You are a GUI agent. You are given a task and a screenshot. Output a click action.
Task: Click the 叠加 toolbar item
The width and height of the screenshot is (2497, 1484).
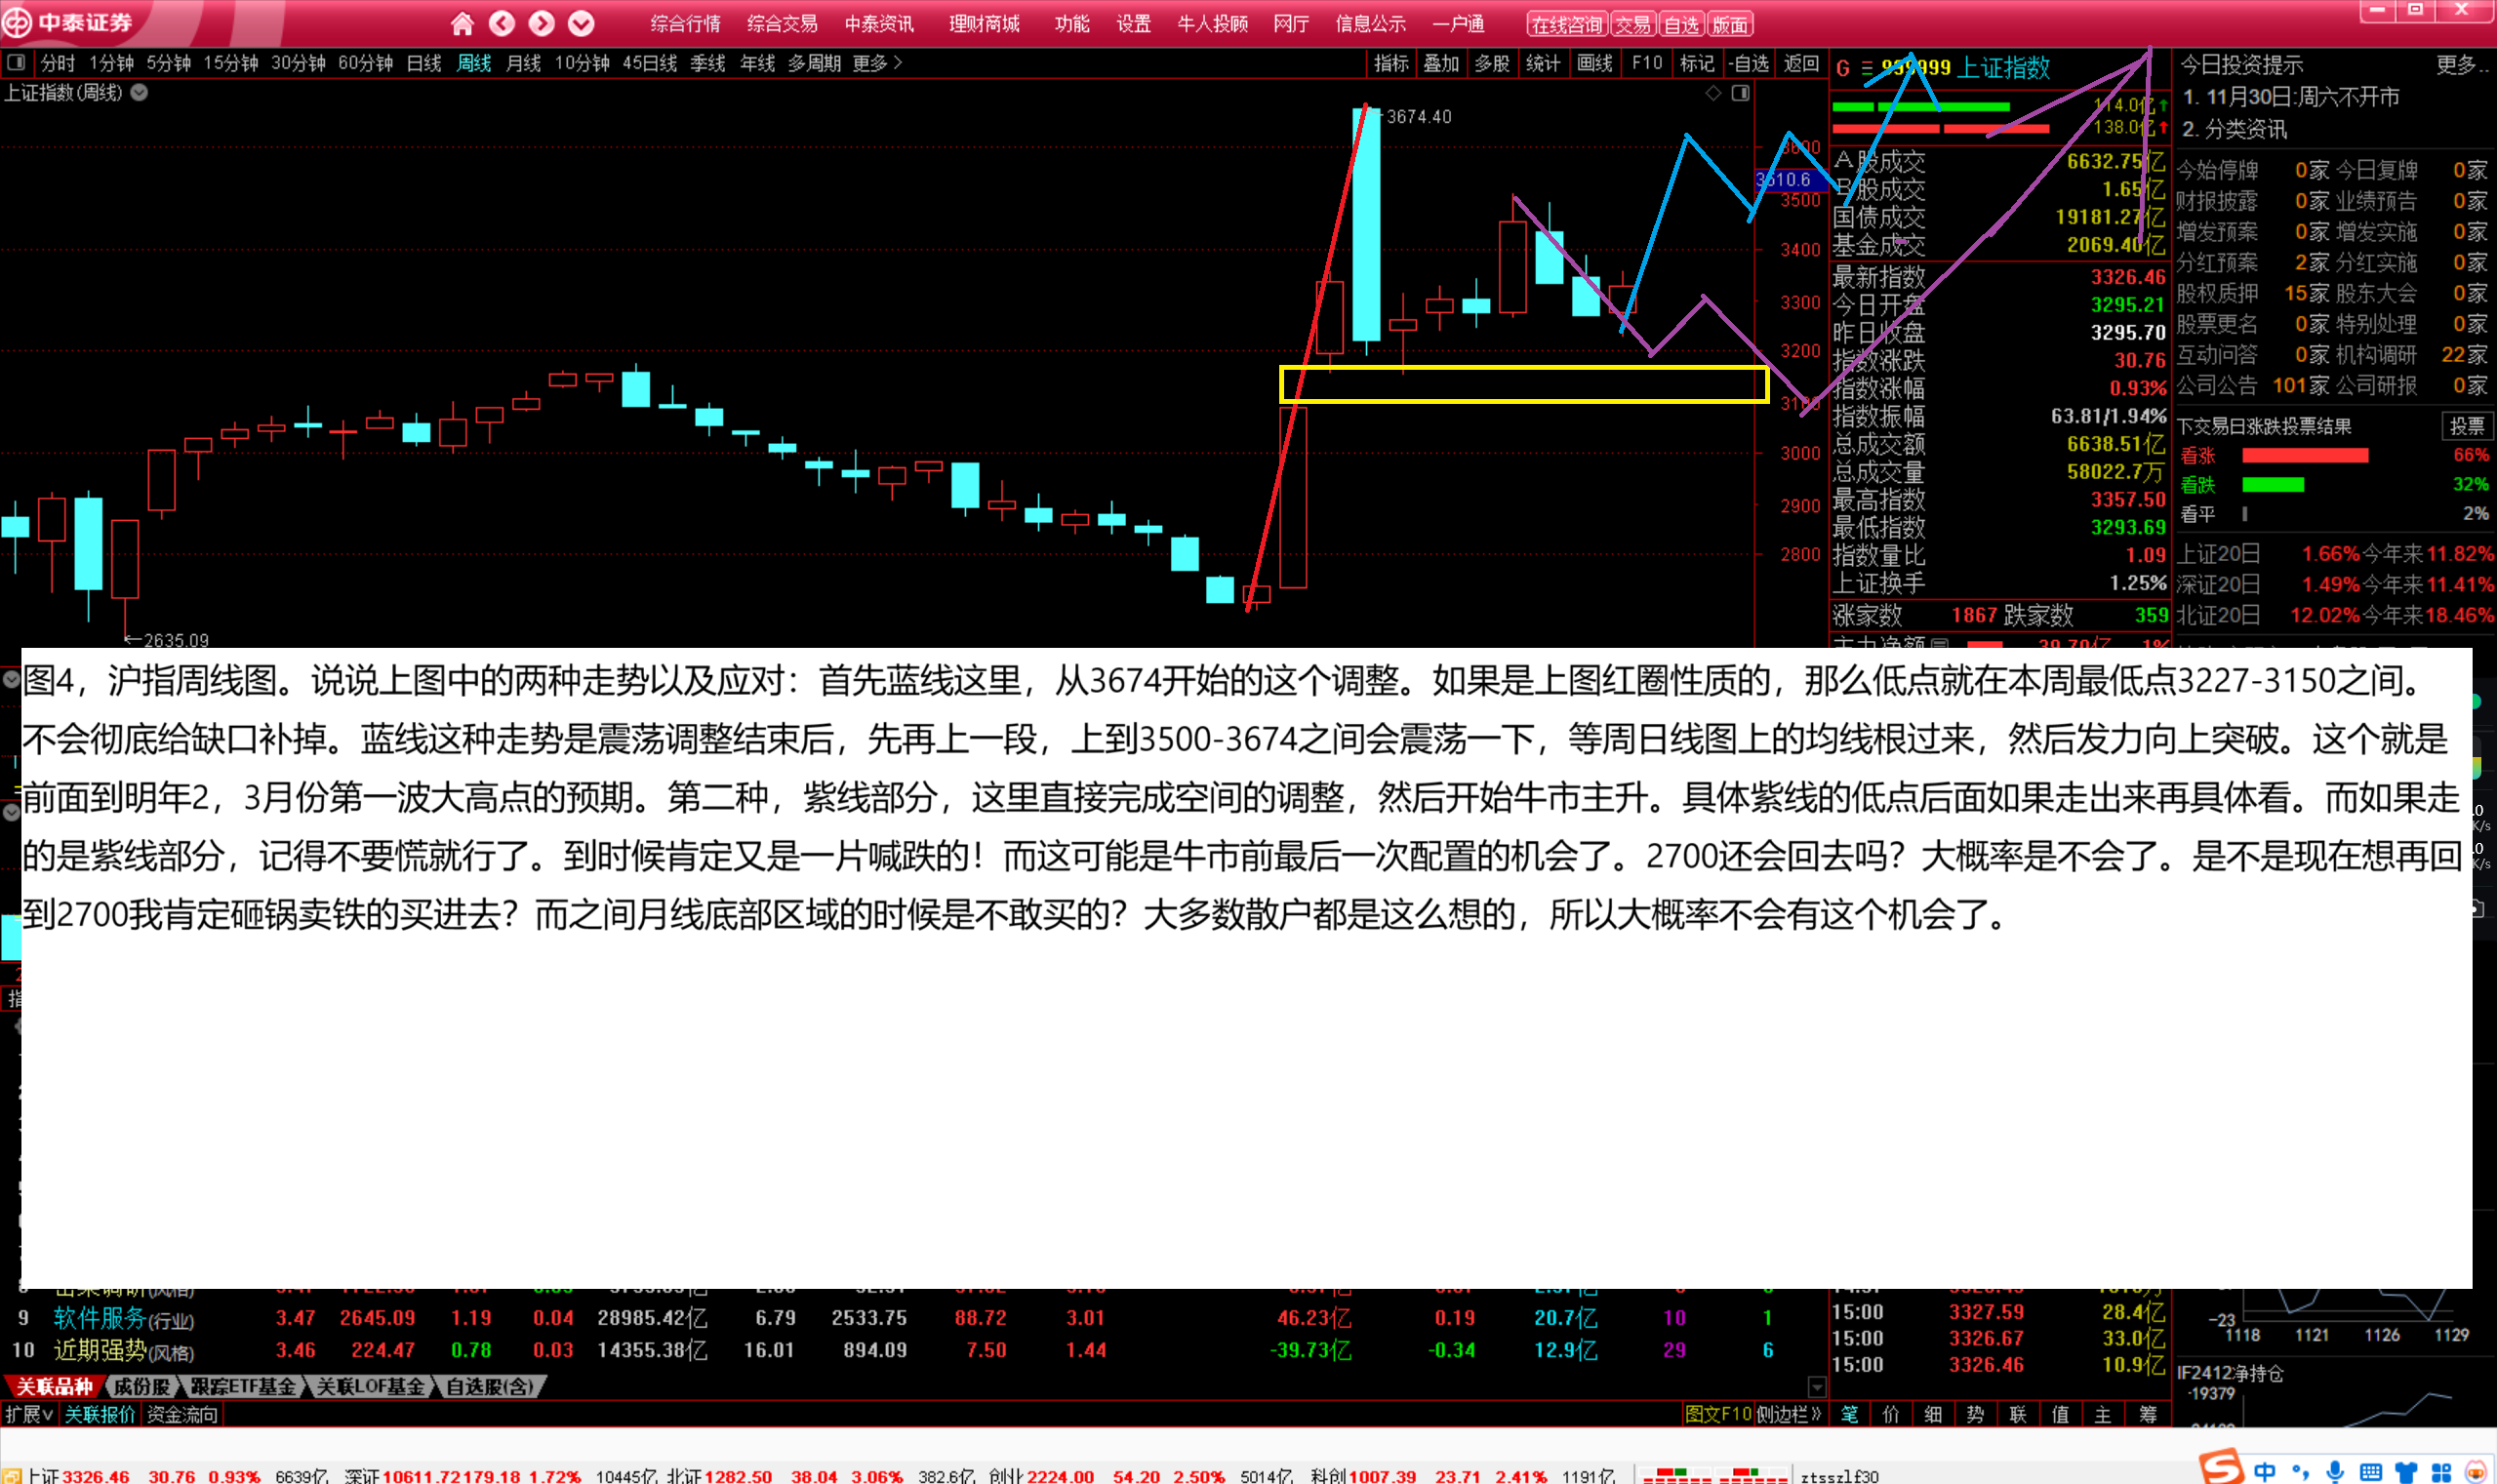(1441, 63)
